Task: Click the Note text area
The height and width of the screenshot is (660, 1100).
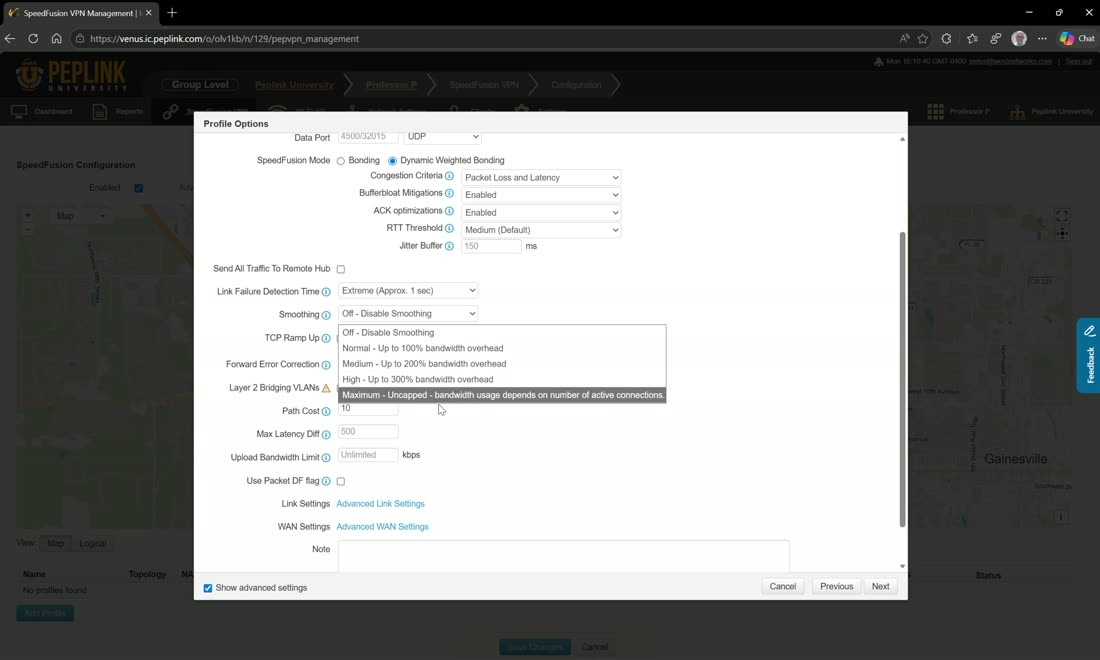Action: coord(563,556)
